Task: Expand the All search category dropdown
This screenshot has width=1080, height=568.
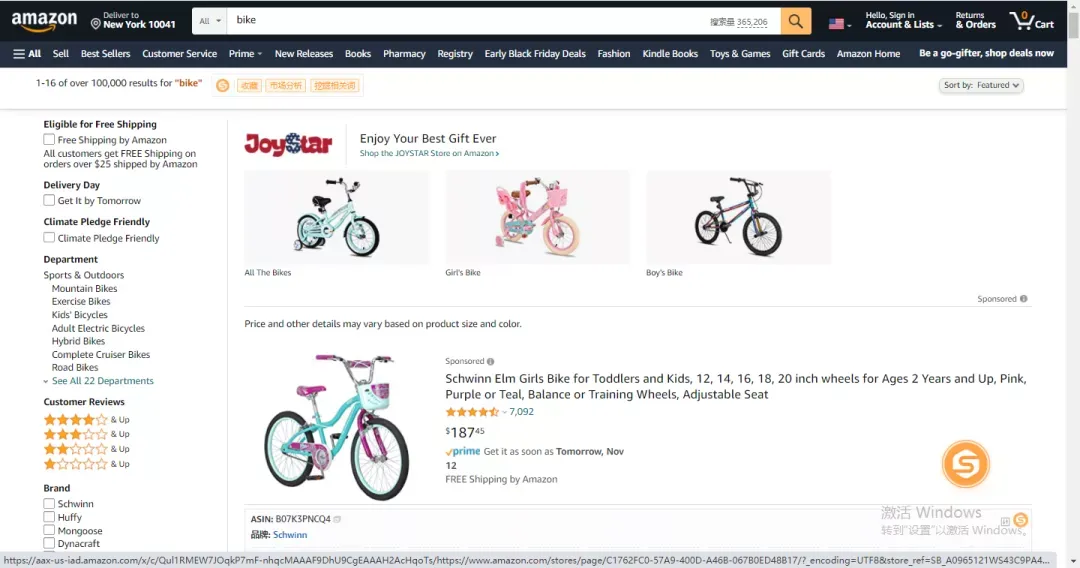Action: pos(209,21)
